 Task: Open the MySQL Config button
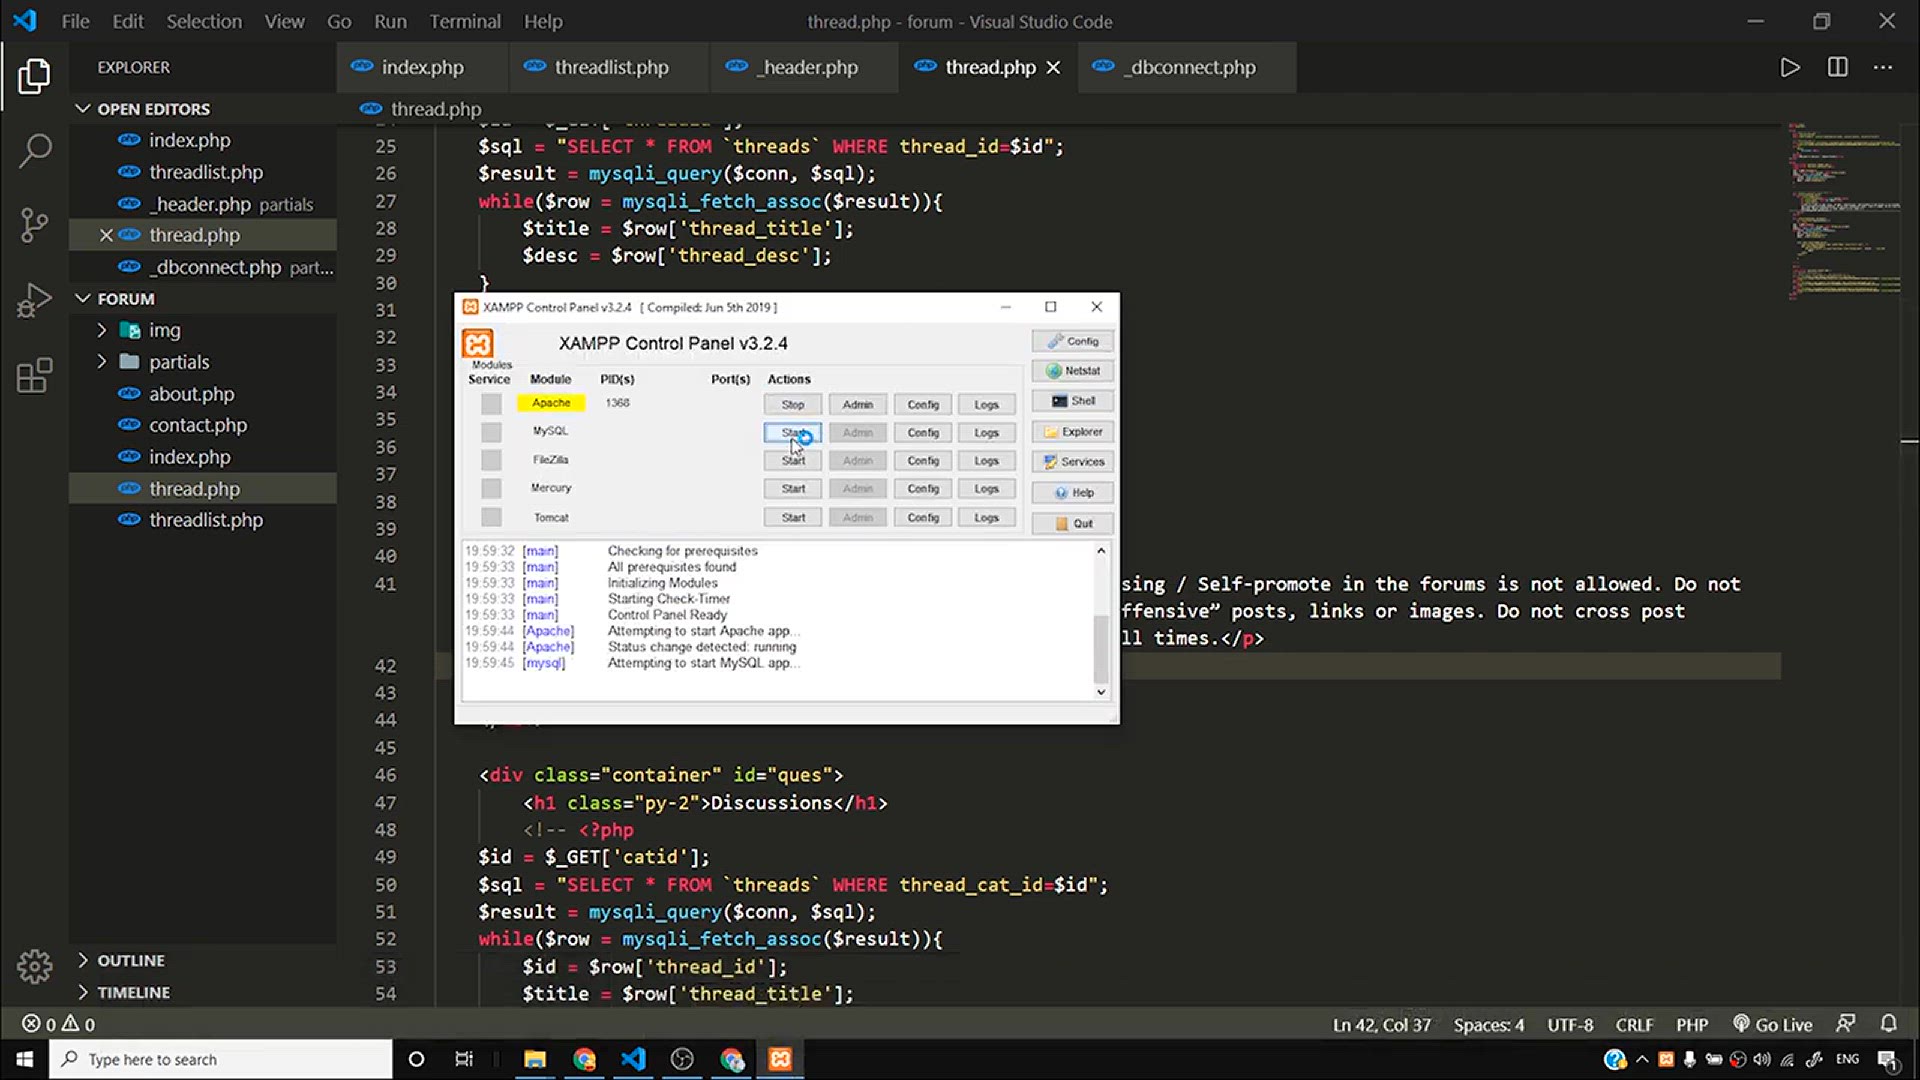(923, 433)
